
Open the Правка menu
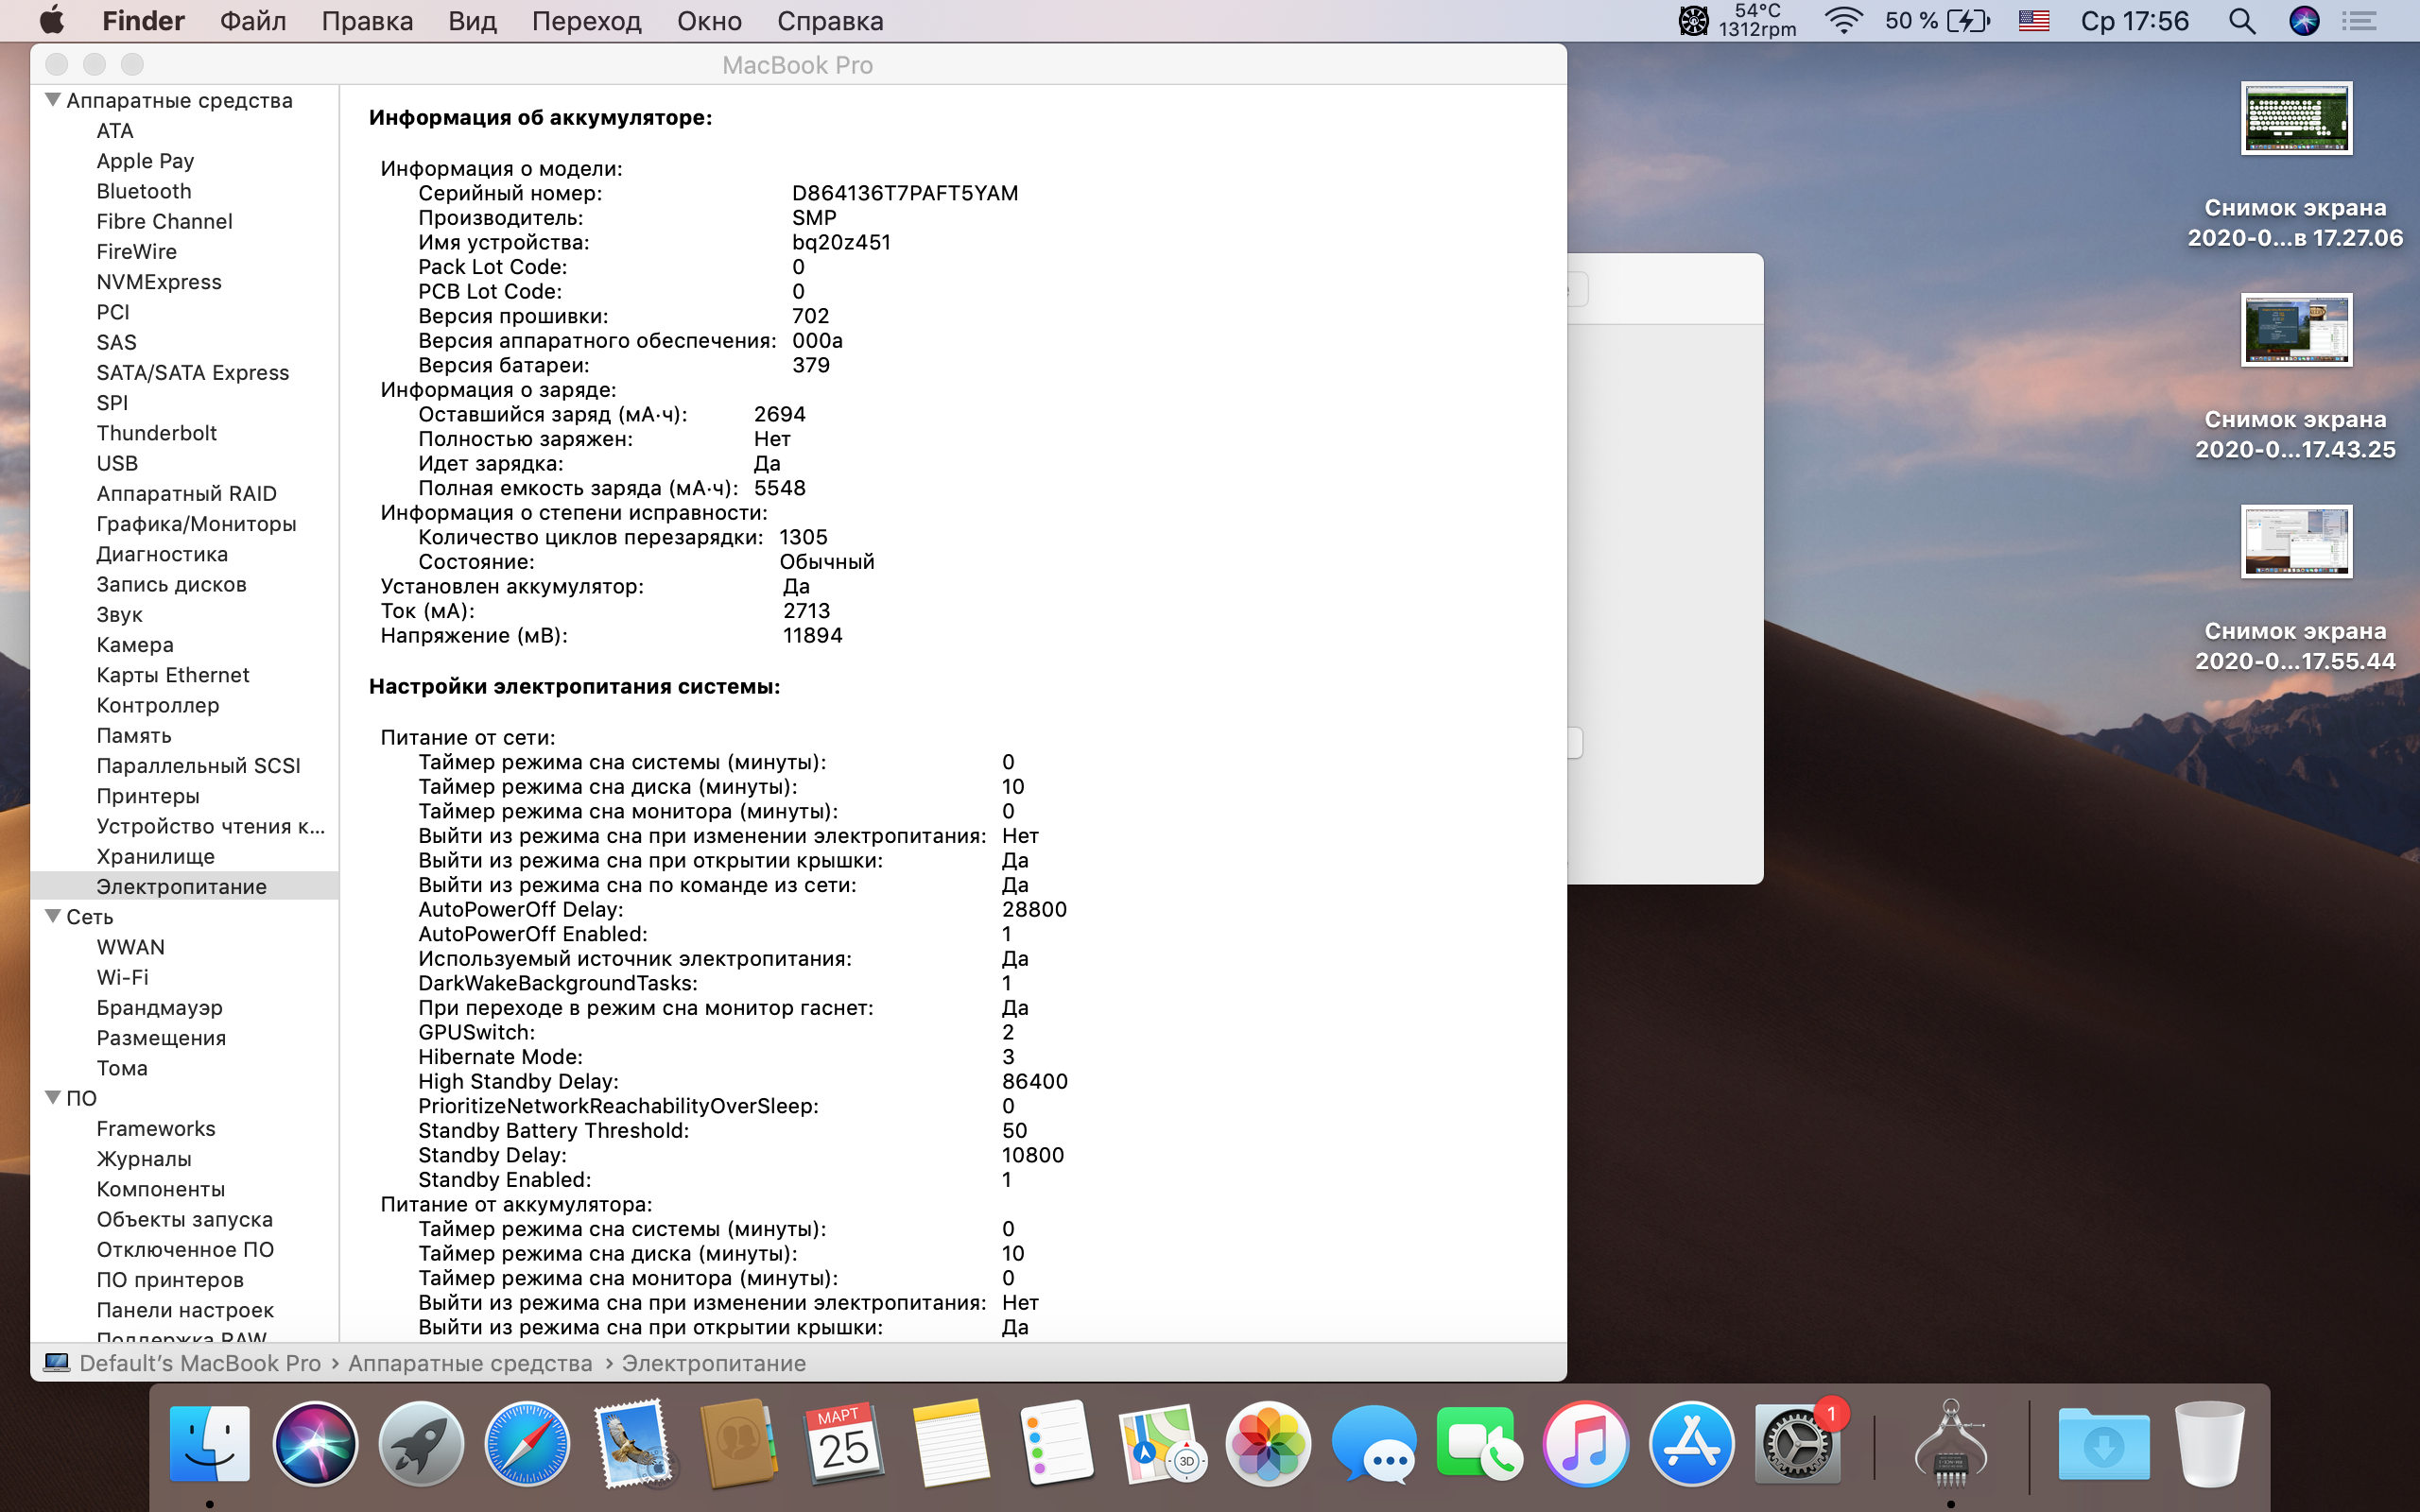pyautogui.click(x=367, y=21)
